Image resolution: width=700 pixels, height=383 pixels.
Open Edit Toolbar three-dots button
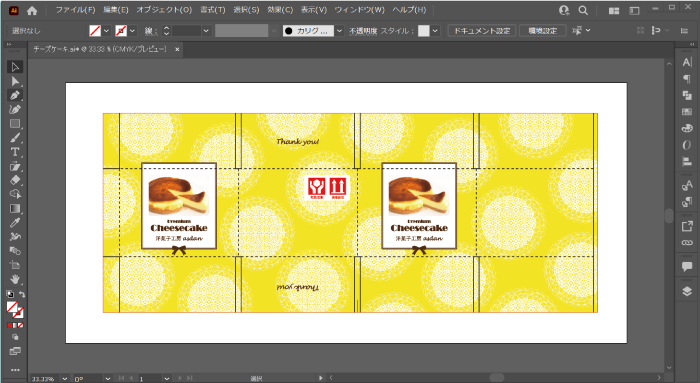[x=15, y=370]
